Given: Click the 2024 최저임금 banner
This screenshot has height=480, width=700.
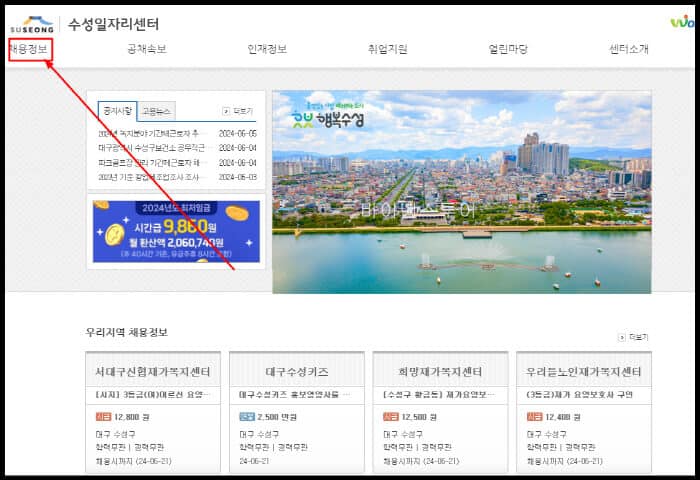Looking at the screenshot, I should coord(176,231).
